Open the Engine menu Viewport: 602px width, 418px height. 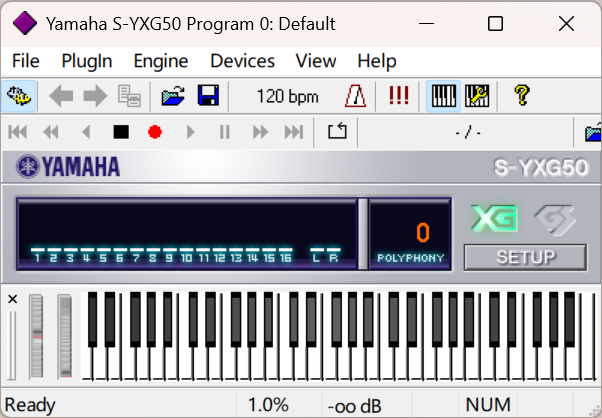[x=161, y=61]
